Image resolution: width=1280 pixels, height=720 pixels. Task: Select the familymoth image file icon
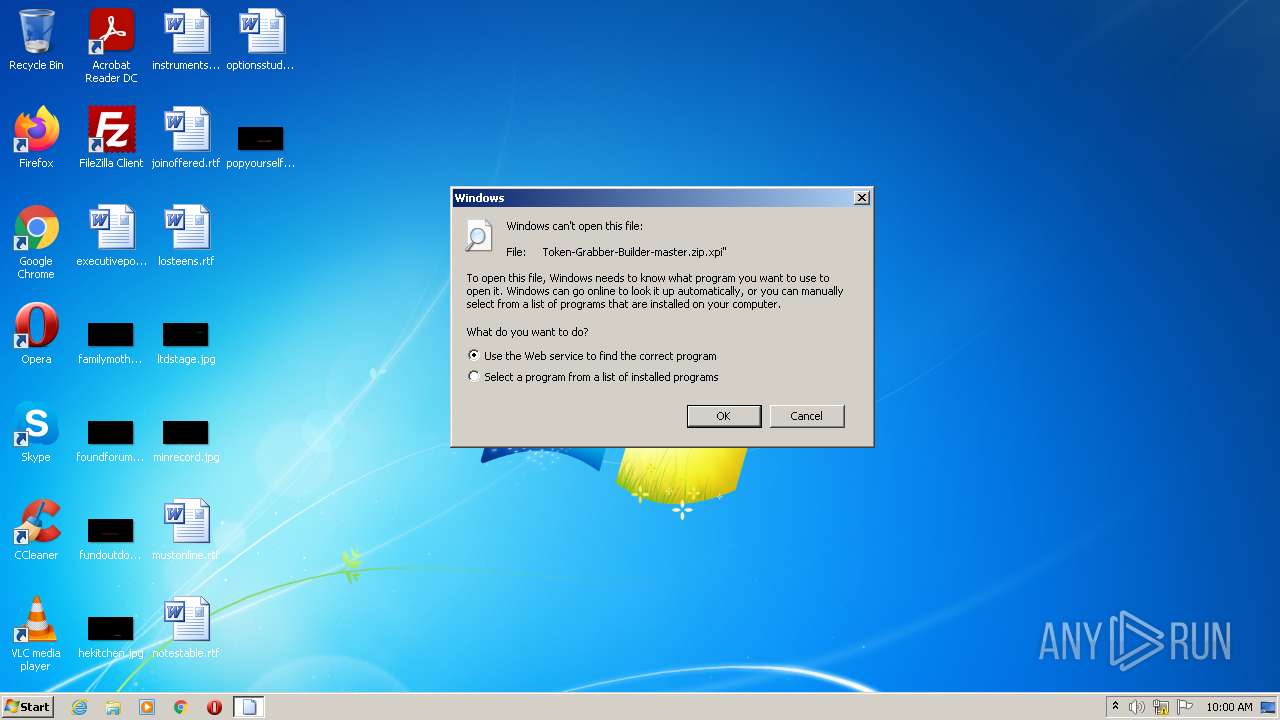[x=111, y=342]
